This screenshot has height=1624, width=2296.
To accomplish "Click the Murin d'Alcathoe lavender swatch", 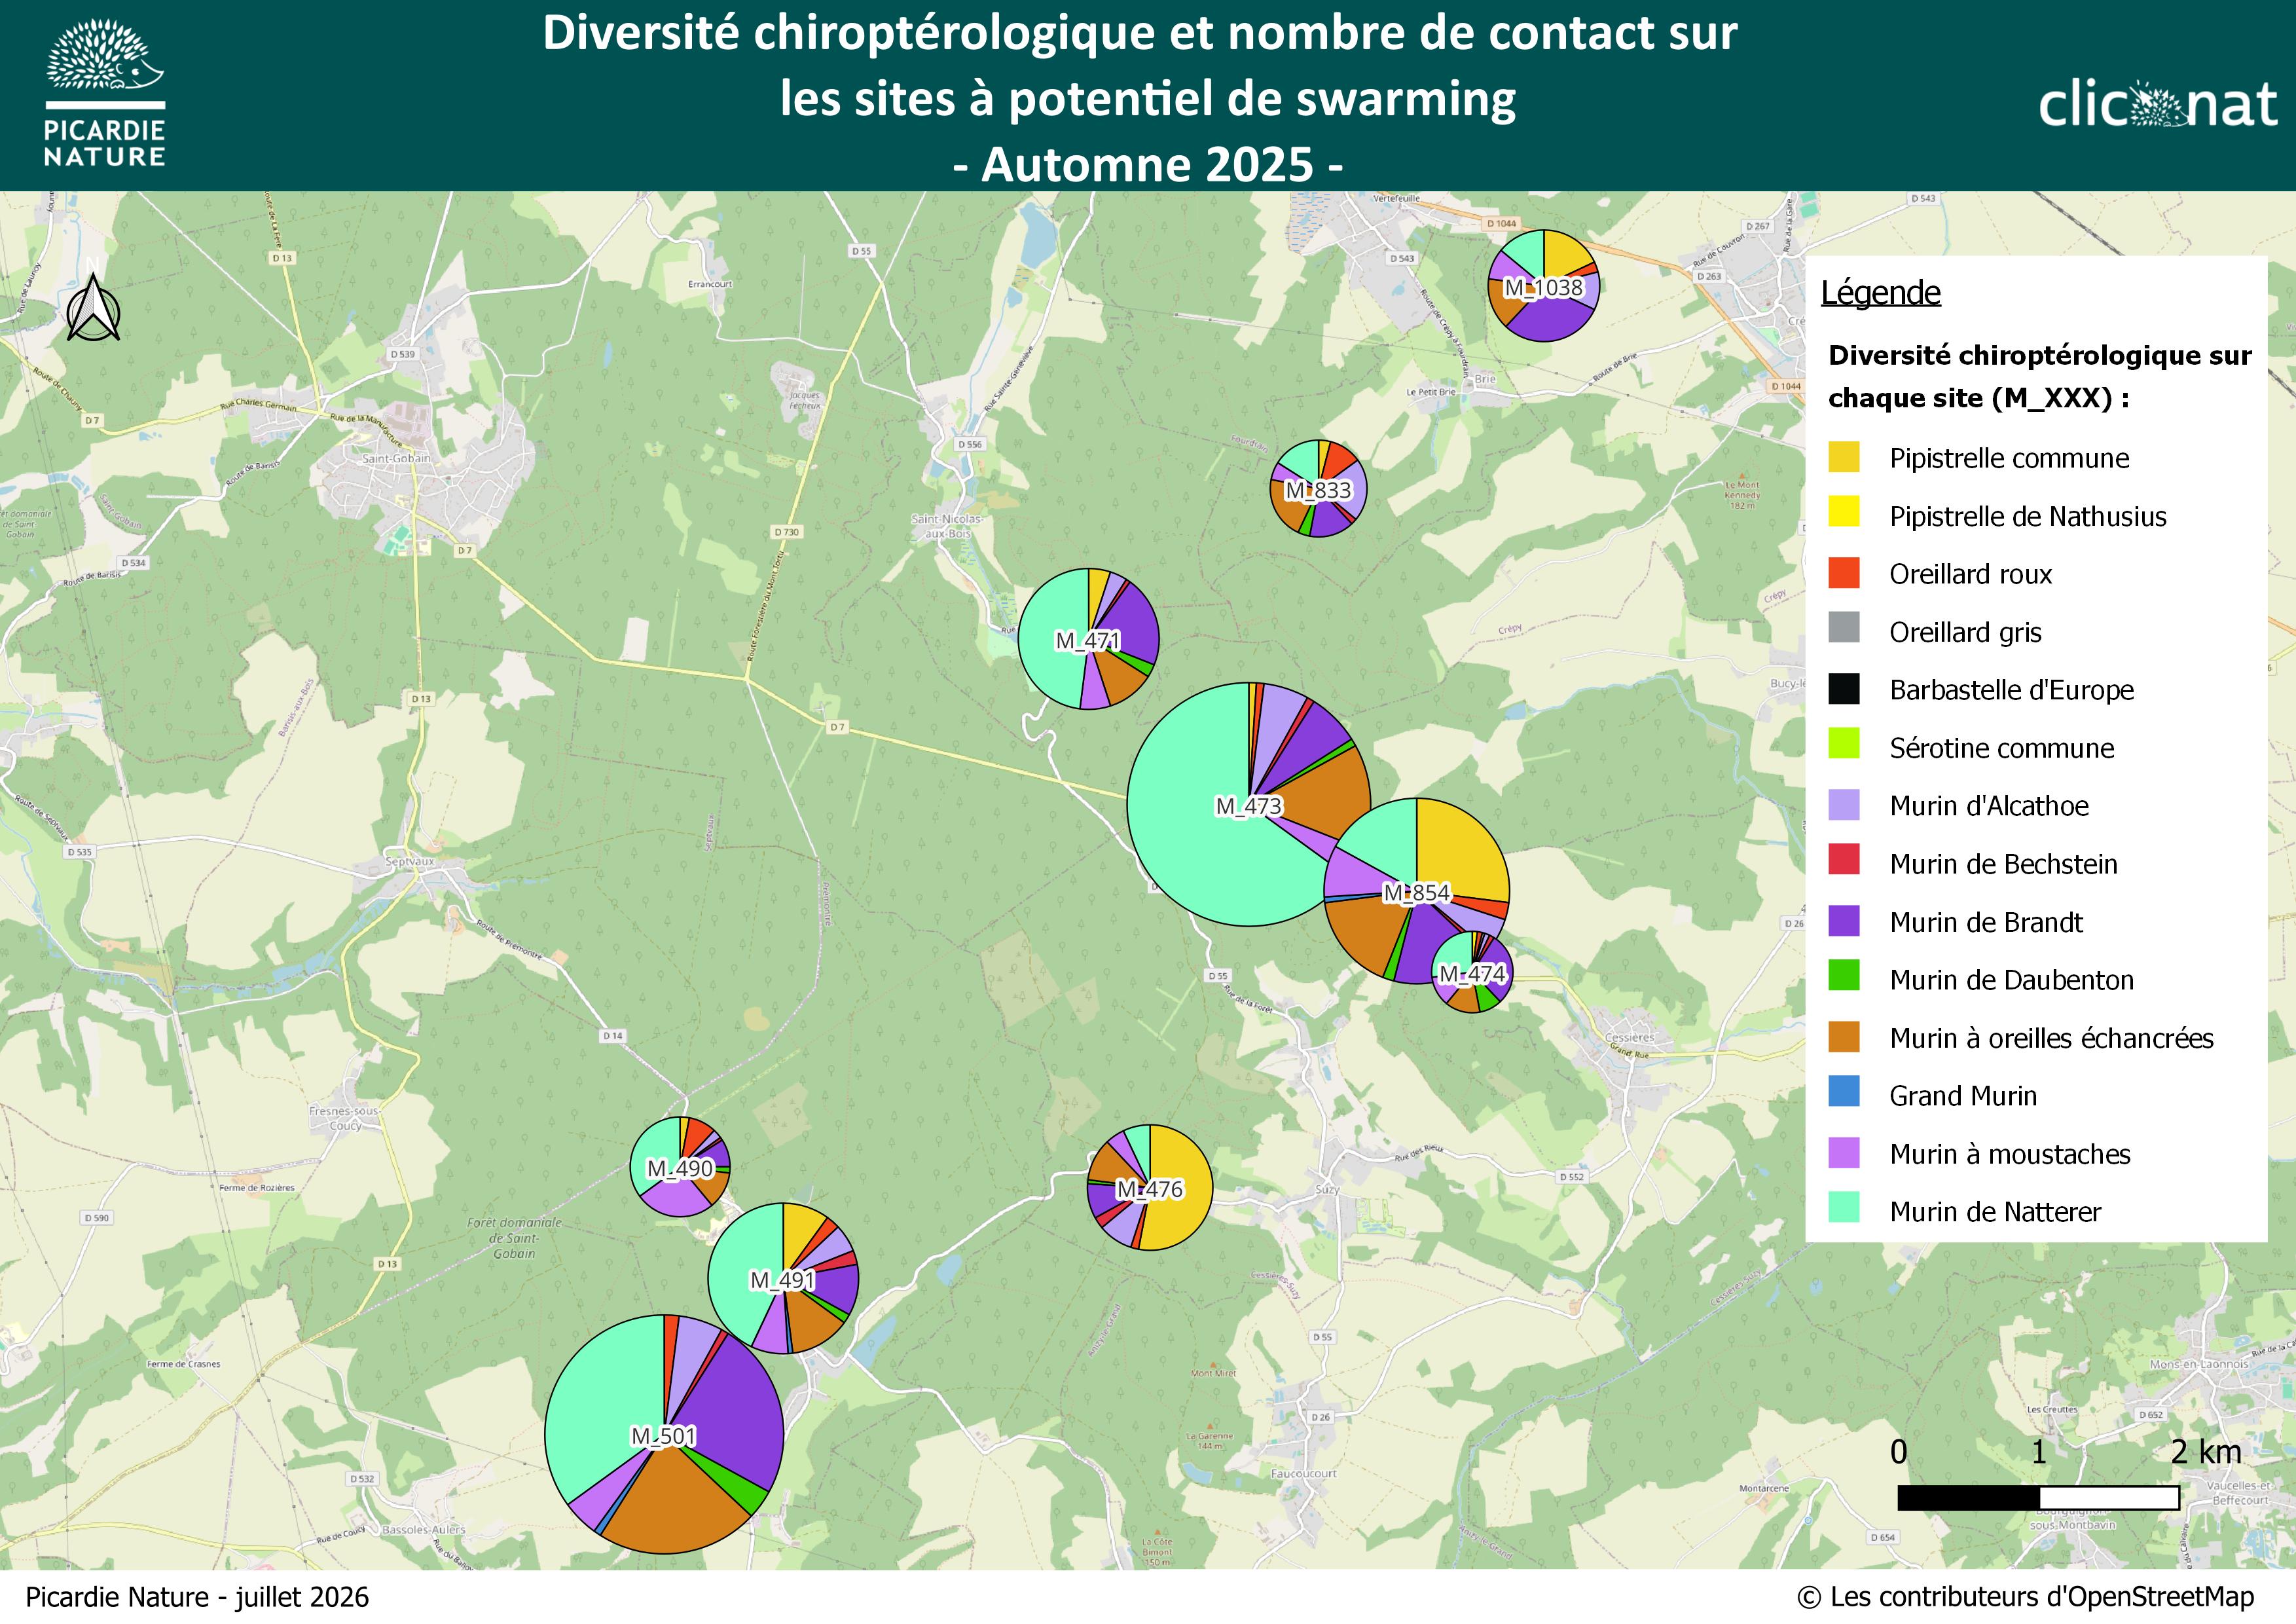I will (1844, 805).
